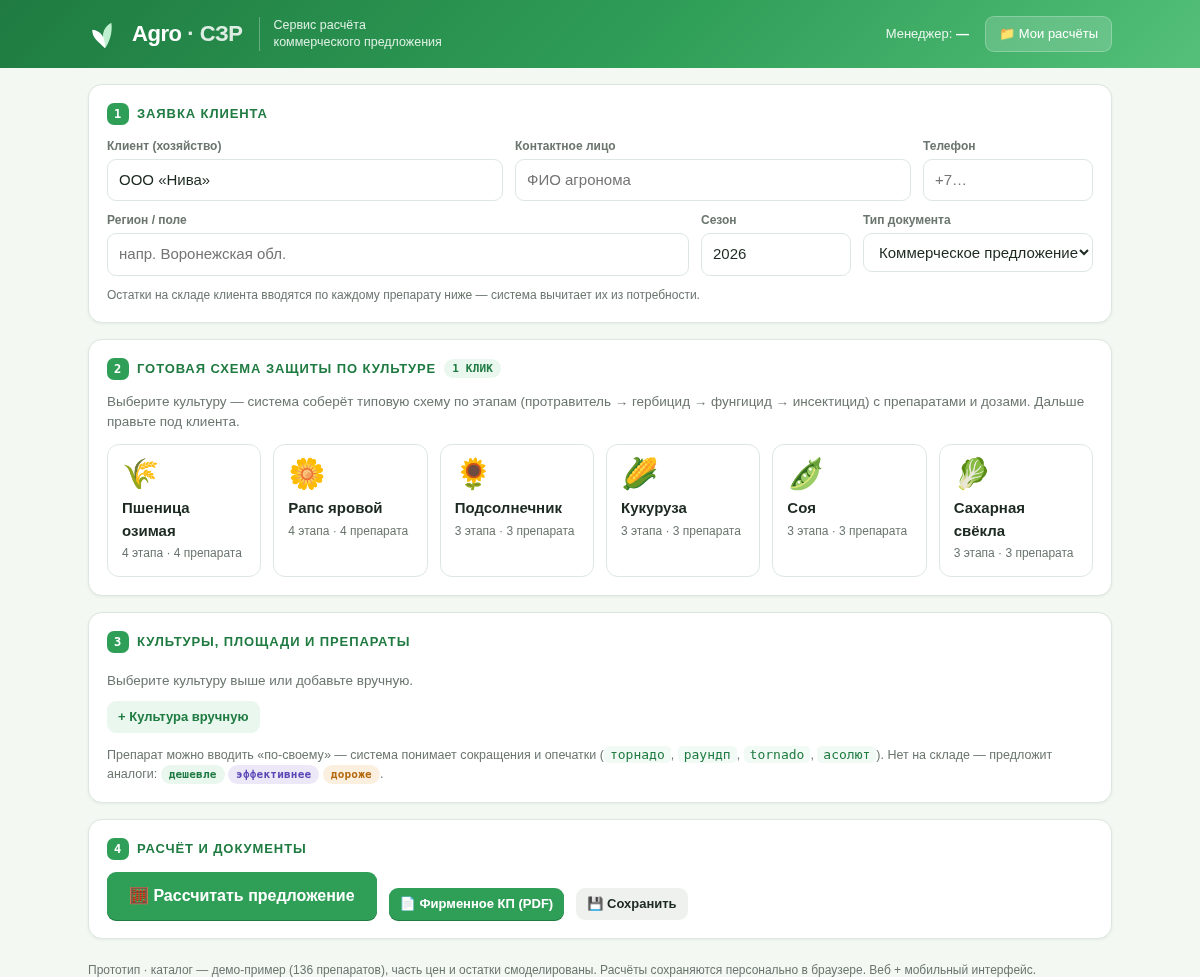Click the Телефон input field
Viewport: 1200px width, 977px height.
(1008, 180)
